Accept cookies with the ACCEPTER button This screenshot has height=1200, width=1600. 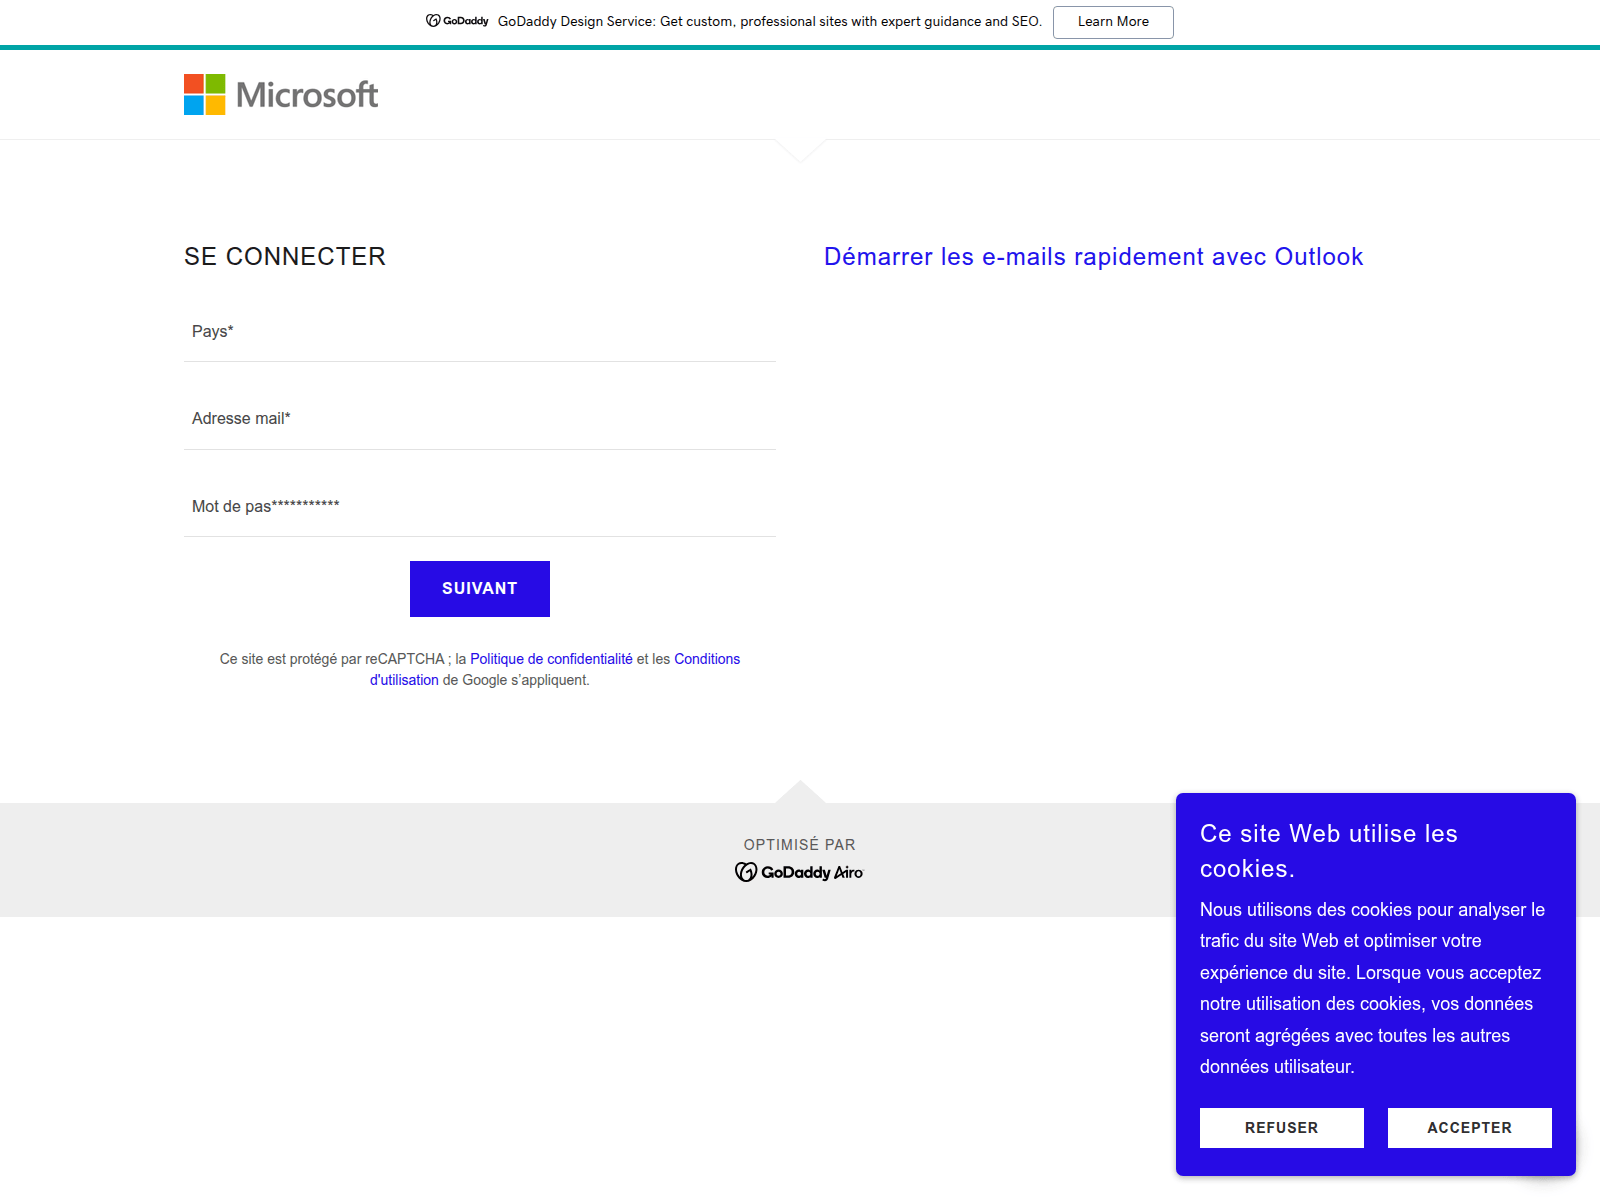pos(1470,1128)
